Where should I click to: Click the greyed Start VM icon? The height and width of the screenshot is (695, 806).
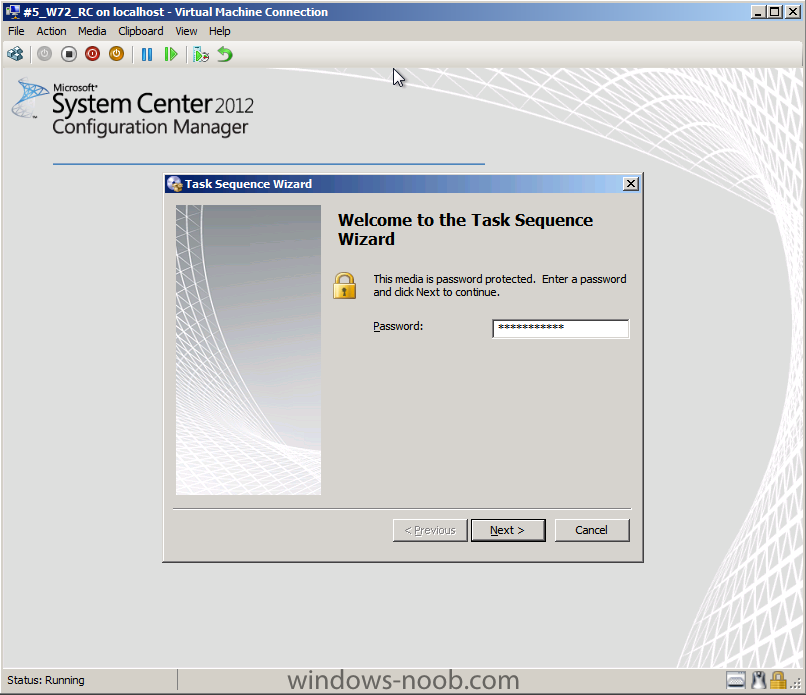tap(44, 54)
